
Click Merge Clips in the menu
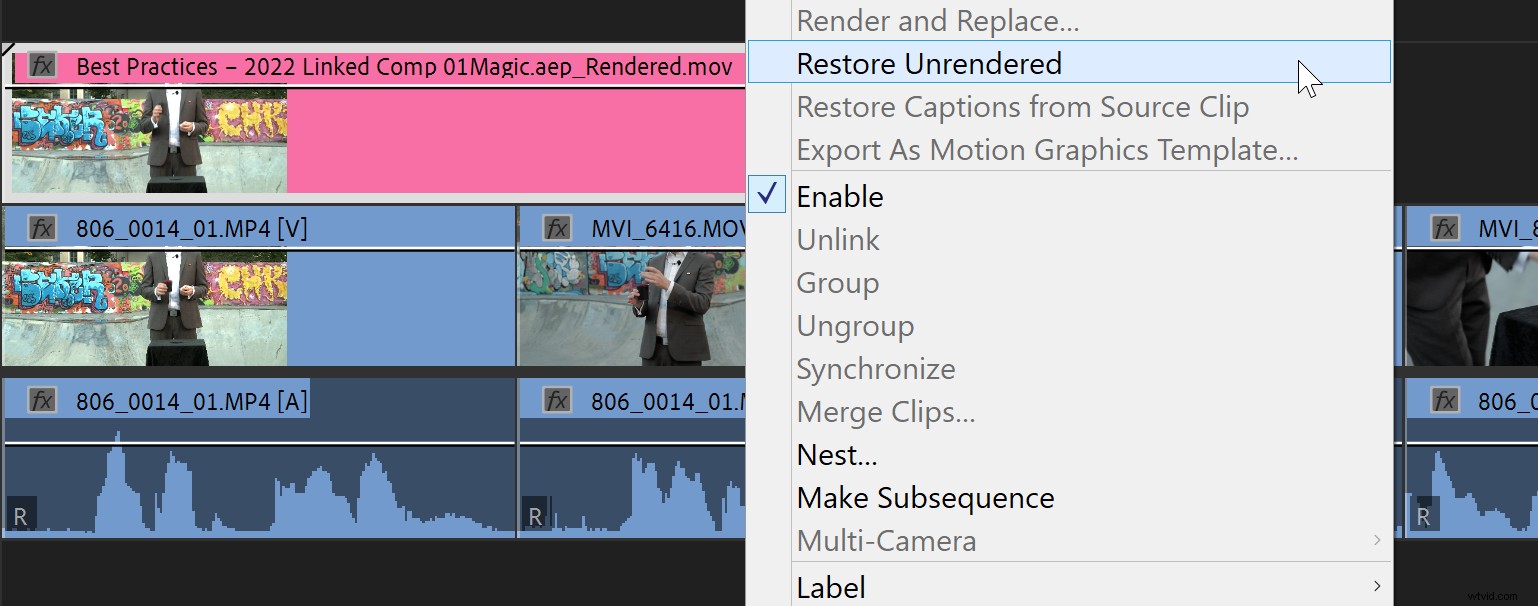click(885, 411)
